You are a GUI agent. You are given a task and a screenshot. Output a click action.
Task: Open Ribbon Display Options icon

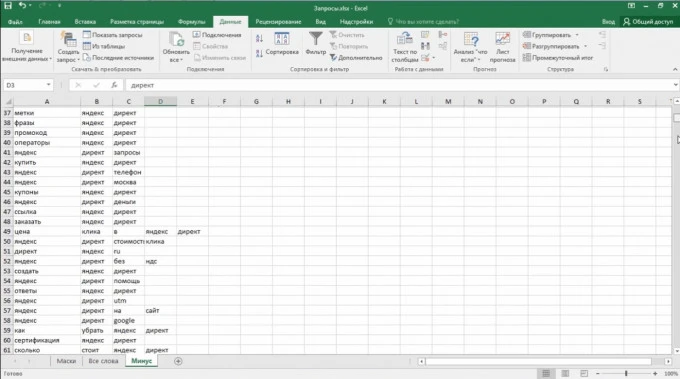pos(631,6)
